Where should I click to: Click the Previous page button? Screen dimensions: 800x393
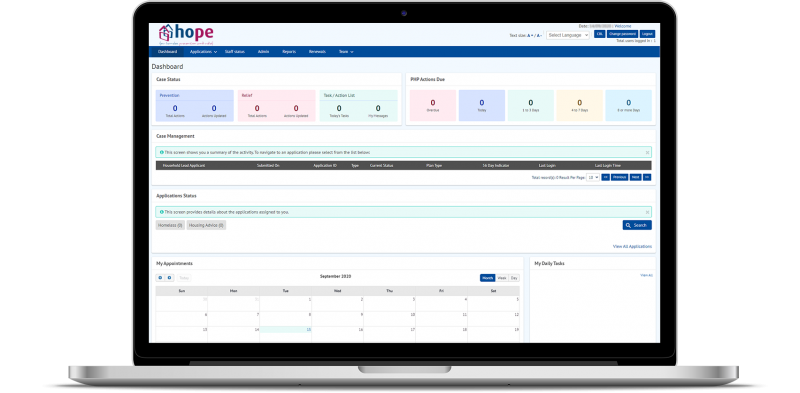(x=619, y=177)
